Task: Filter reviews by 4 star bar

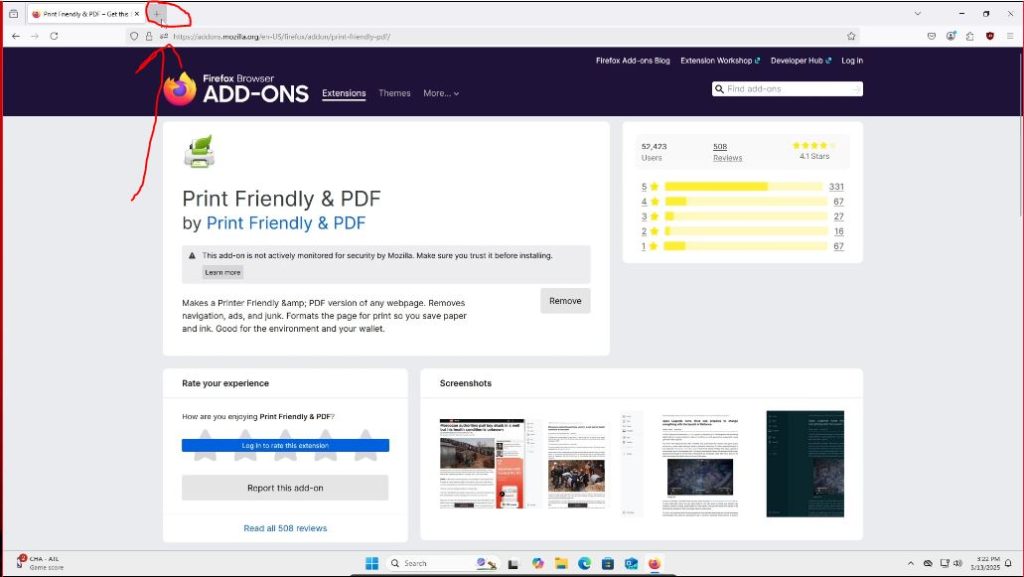Action: click(745, 202)
